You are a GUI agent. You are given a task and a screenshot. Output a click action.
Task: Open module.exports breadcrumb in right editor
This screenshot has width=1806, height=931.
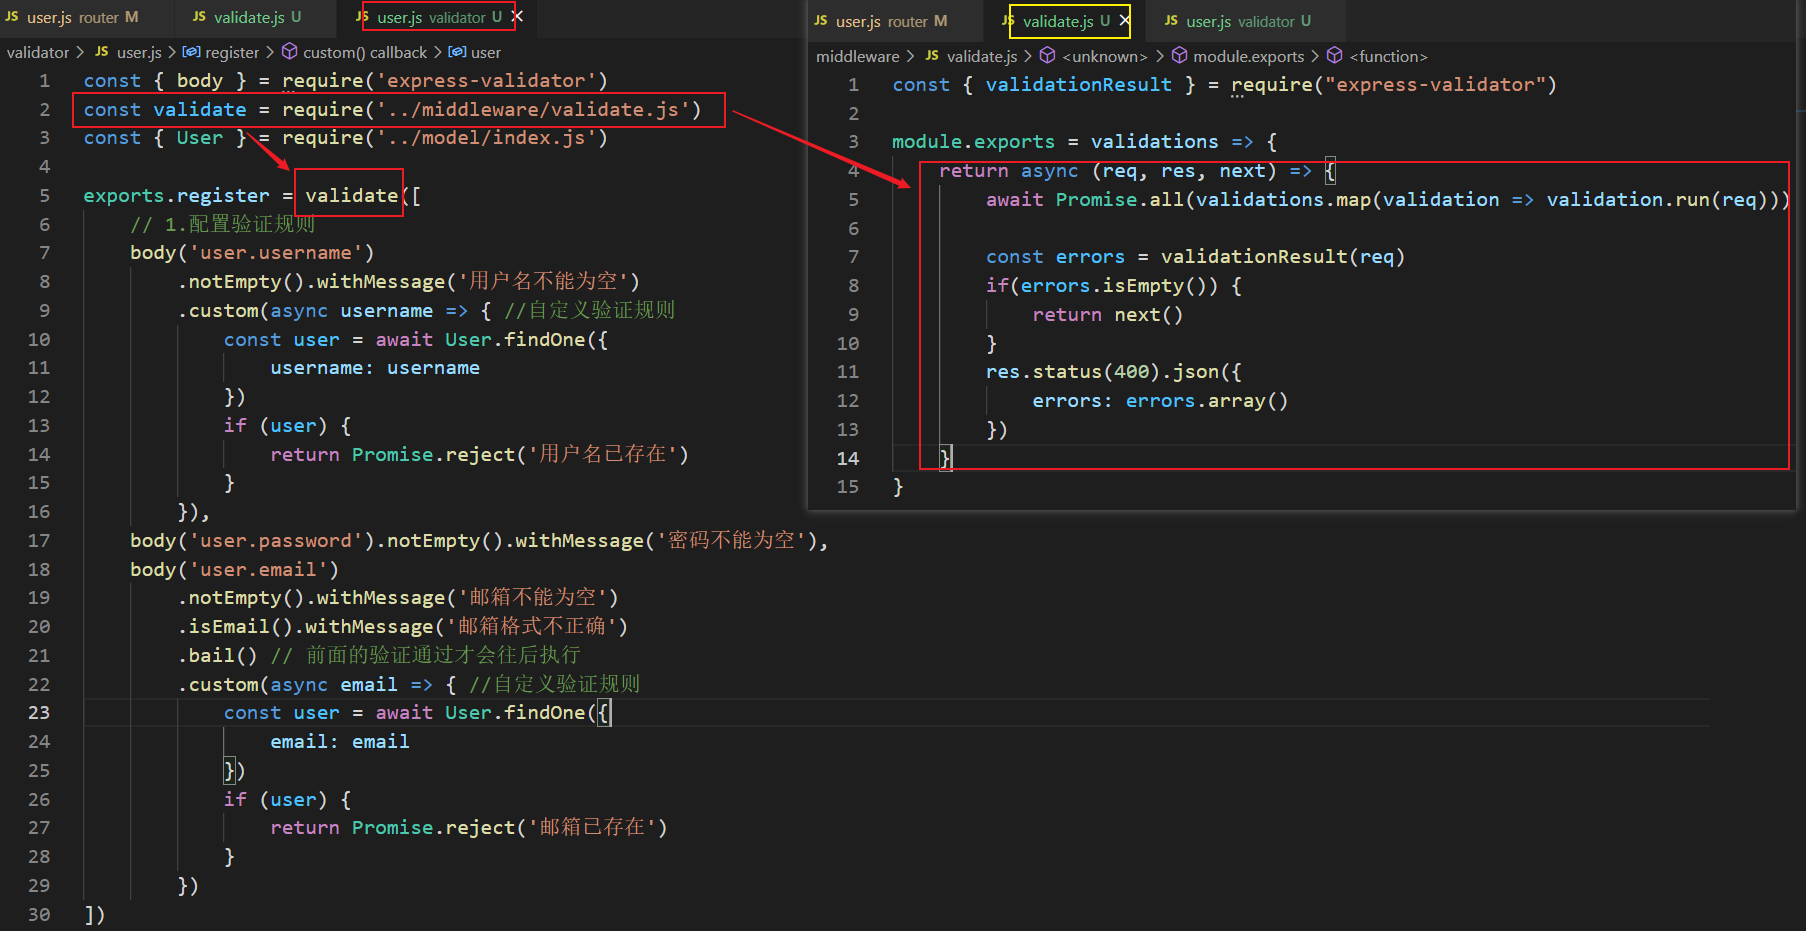click(1249, 56)
